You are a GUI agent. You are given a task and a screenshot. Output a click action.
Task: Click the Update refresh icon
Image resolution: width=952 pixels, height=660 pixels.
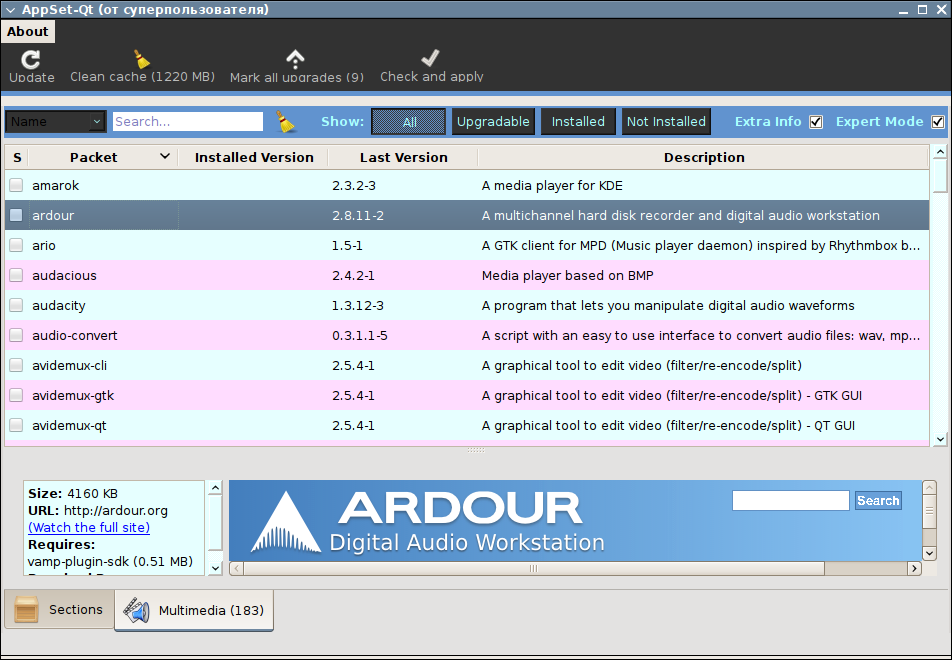pyautogui.click(x=30, y=60)
